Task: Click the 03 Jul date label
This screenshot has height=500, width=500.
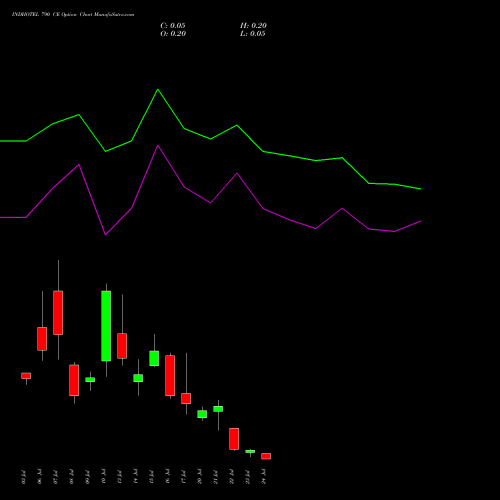Action: [23, 477]
